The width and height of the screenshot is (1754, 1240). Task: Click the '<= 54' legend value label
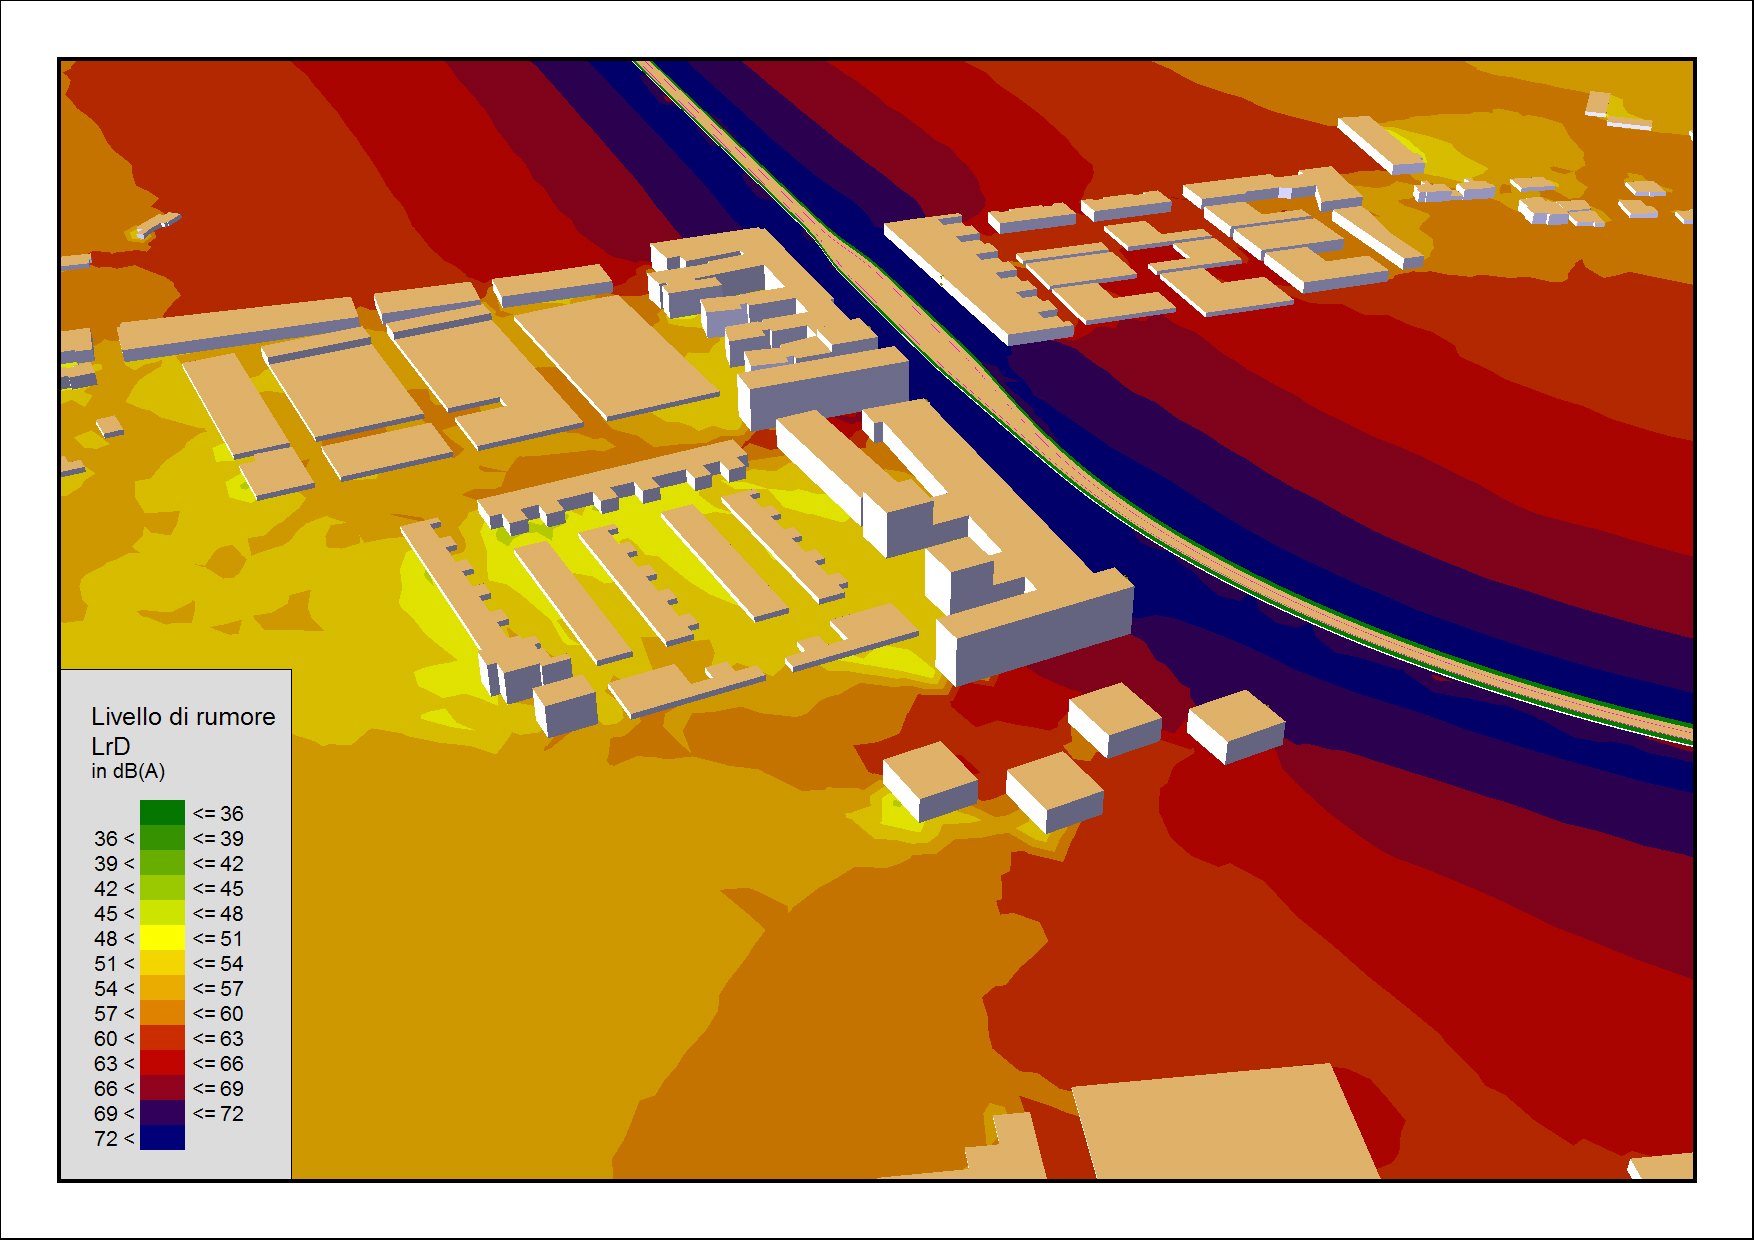218,963
